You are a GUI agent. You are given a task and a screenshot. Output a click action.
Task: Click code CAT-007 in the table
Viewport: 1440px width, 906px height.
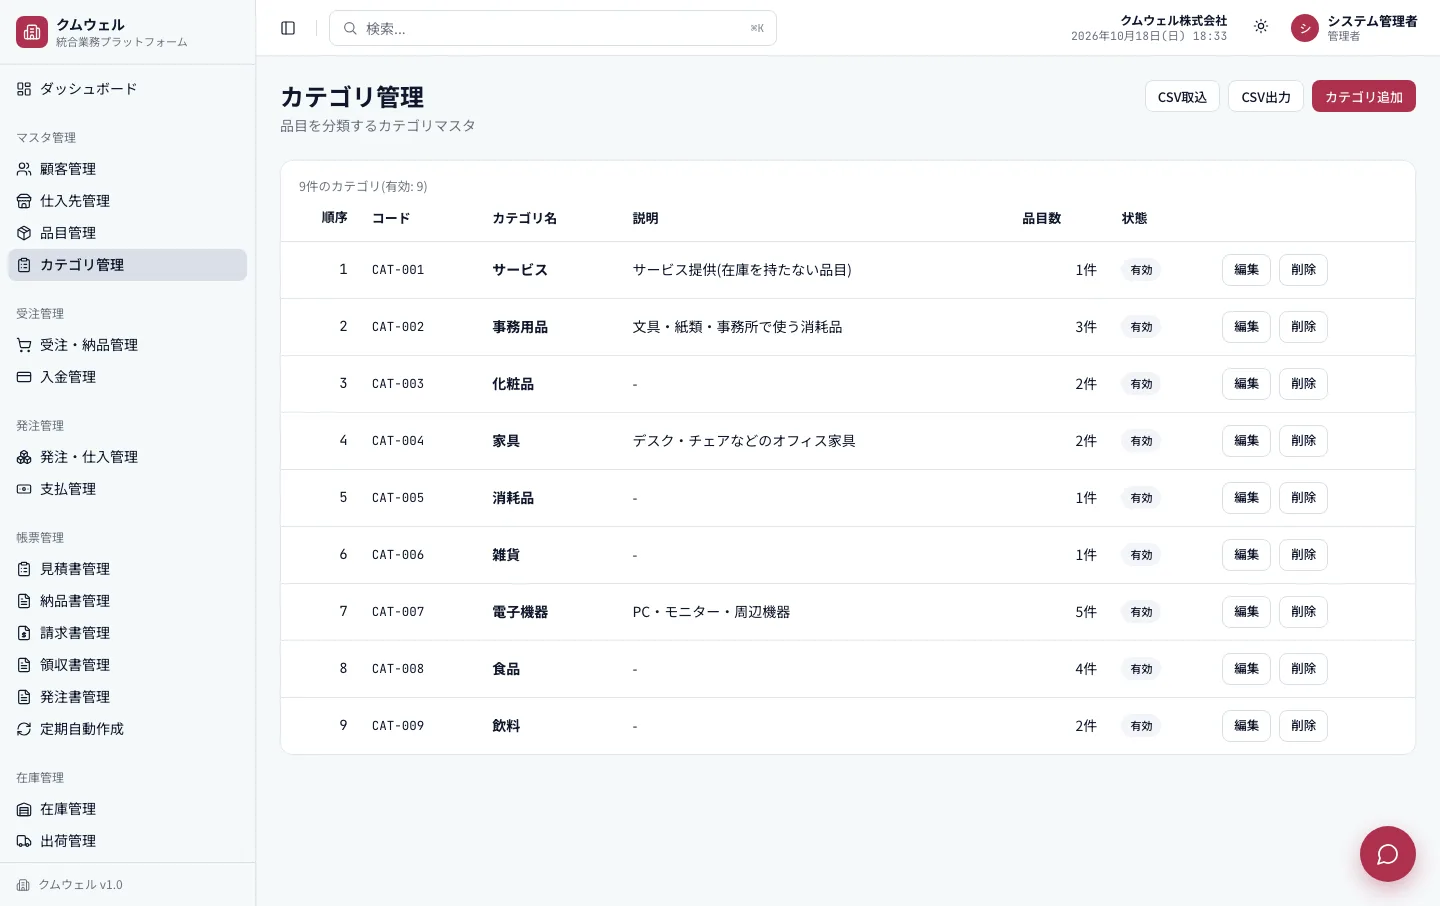click(398, 612)
